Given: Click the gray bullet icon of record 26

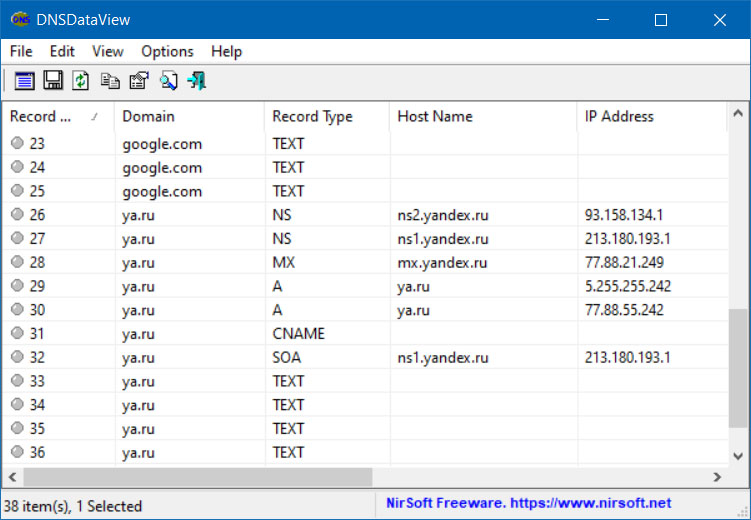Looking at the screenshot, I should 17,214.
